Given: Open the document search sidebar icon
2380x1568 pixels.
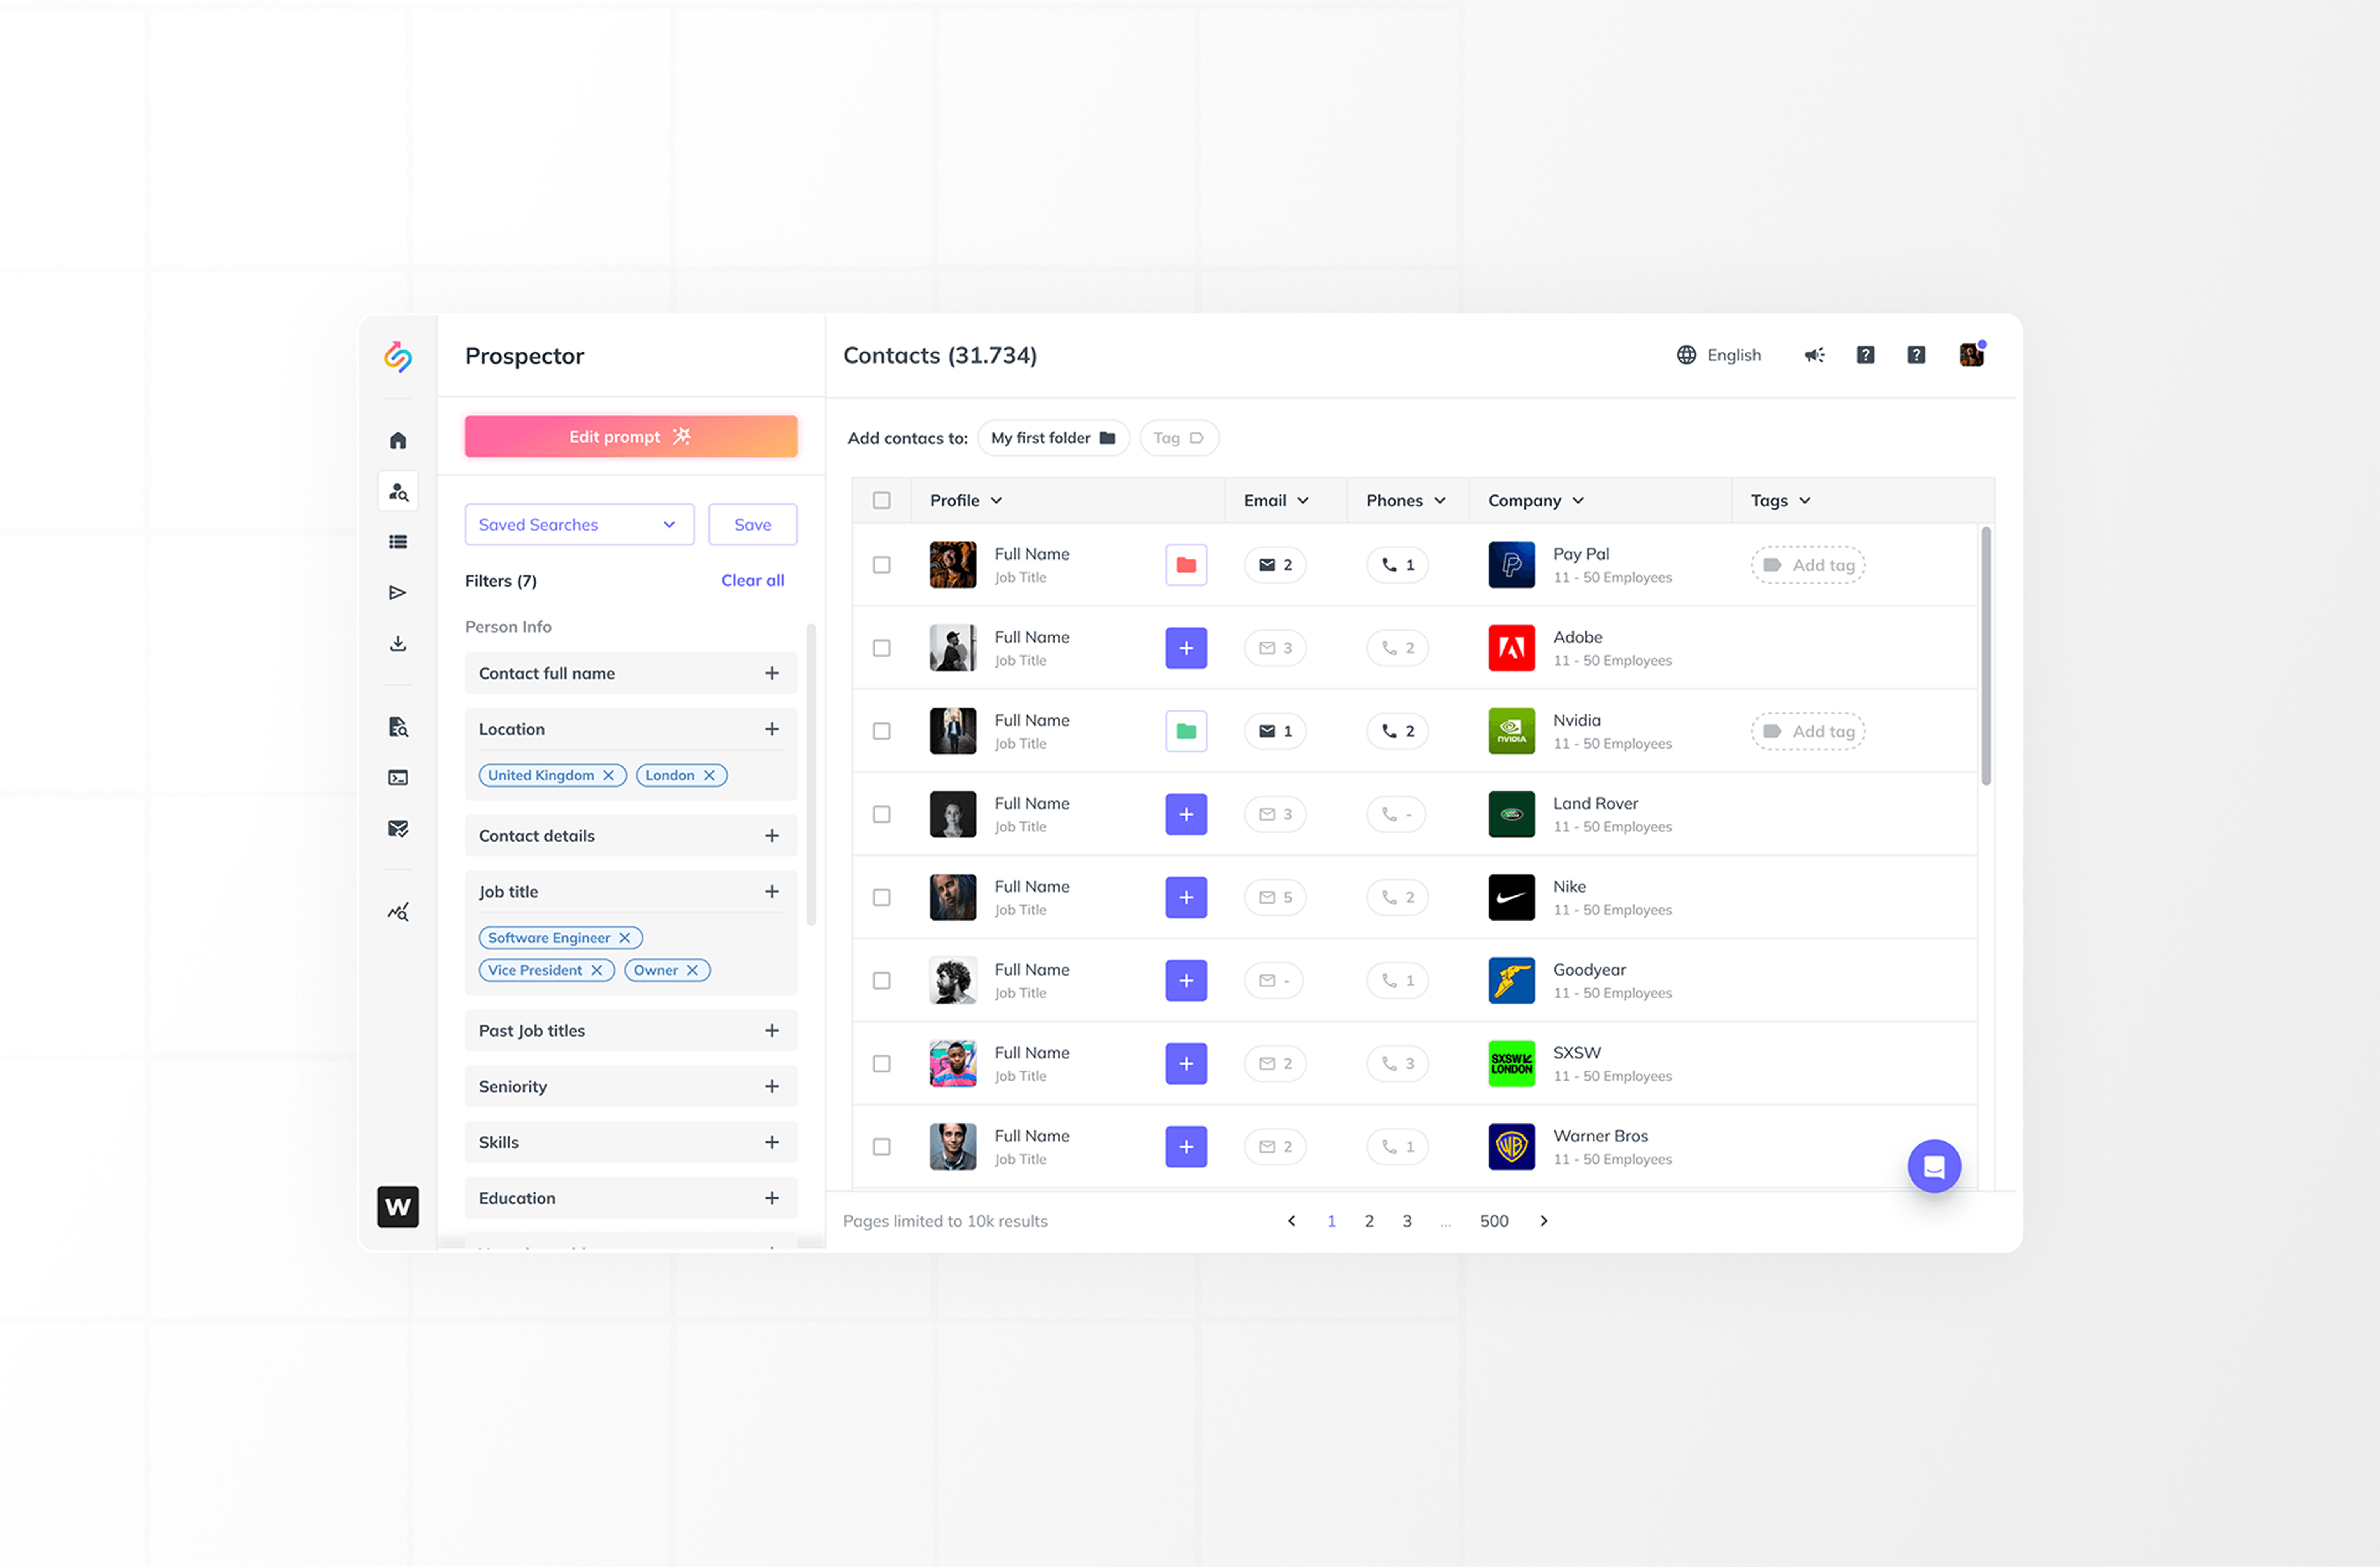Looking at the screenshot, I should pos(398,727).
